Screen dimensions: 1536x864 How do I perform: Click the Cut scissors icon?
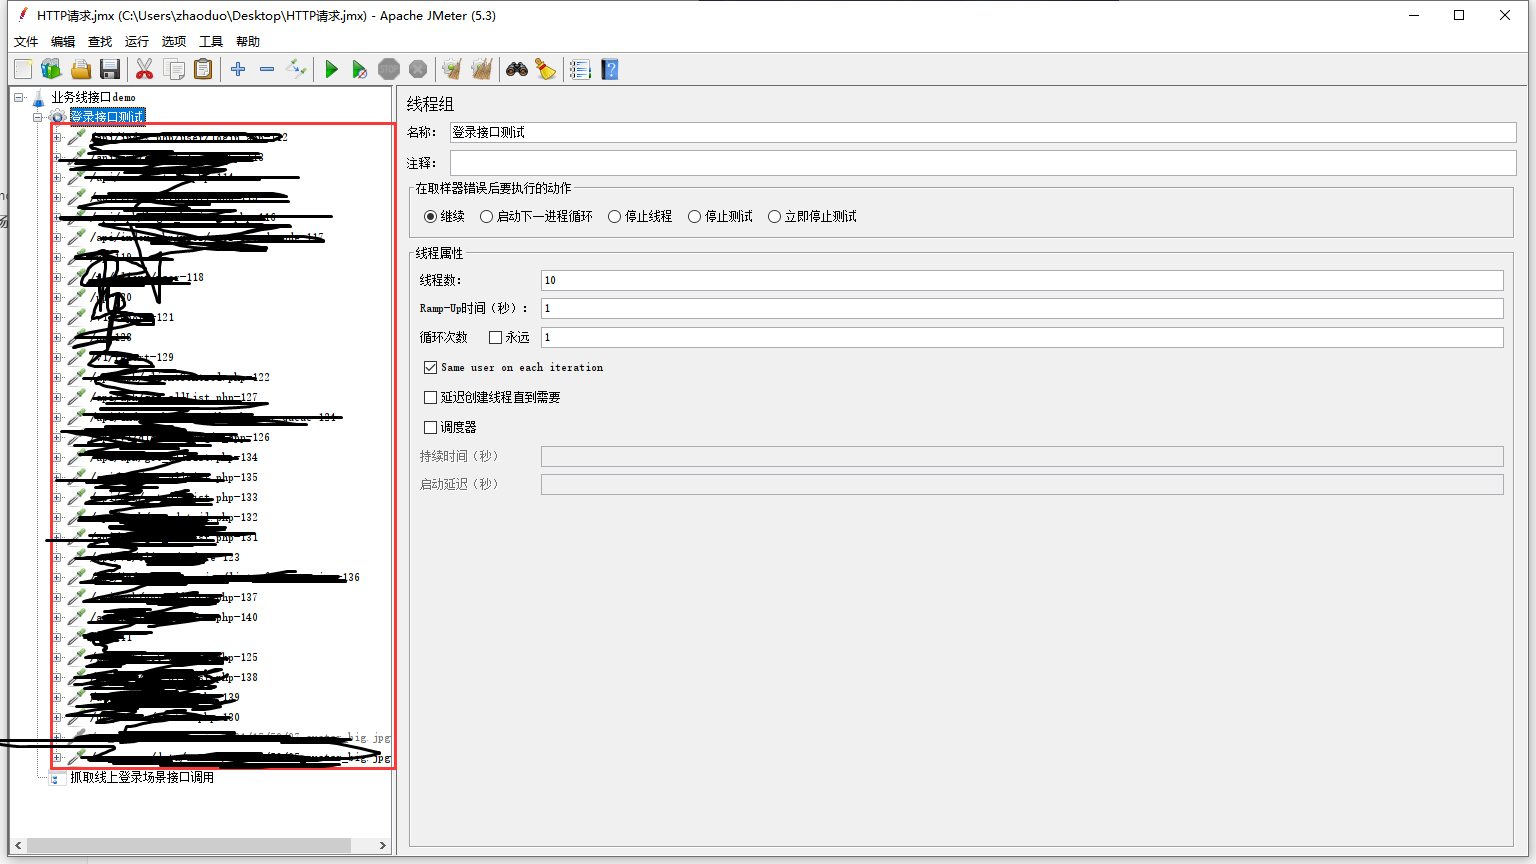[x=144, y=69]
